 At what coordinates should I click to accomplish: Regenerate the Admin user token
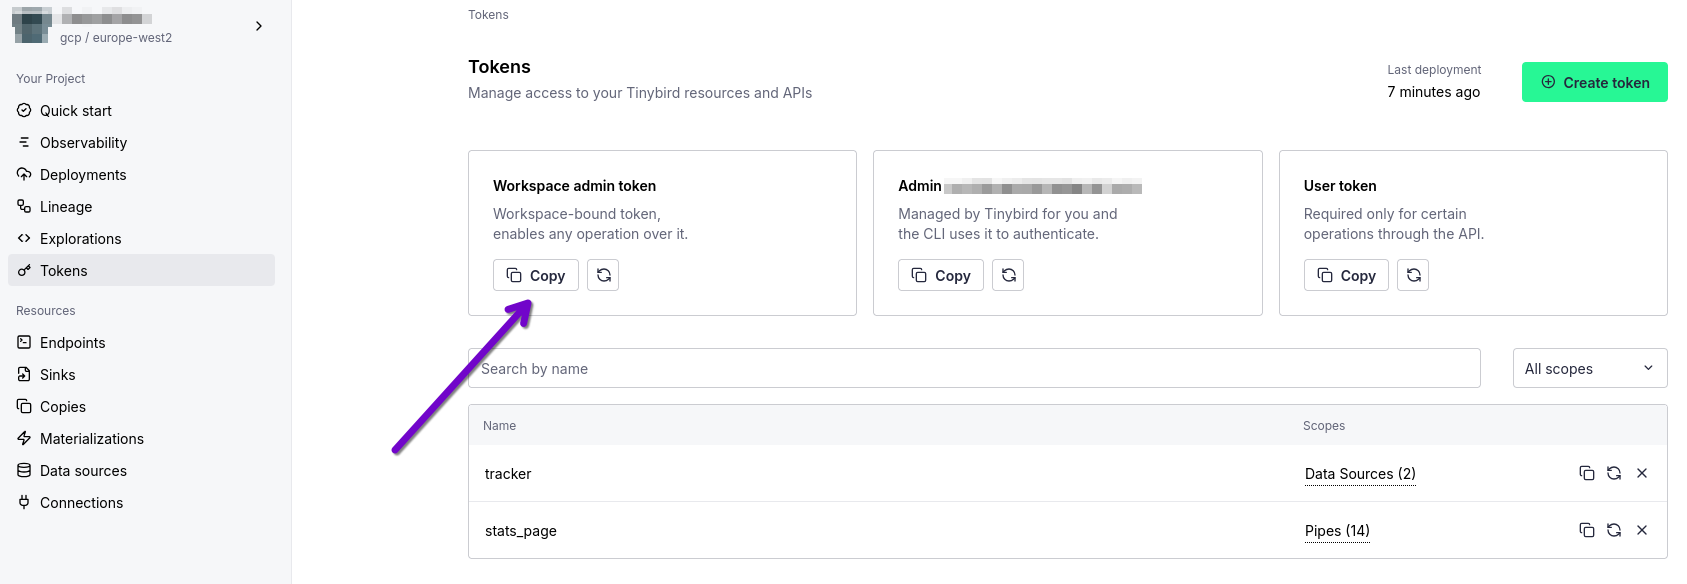[x=1008, y=275]
